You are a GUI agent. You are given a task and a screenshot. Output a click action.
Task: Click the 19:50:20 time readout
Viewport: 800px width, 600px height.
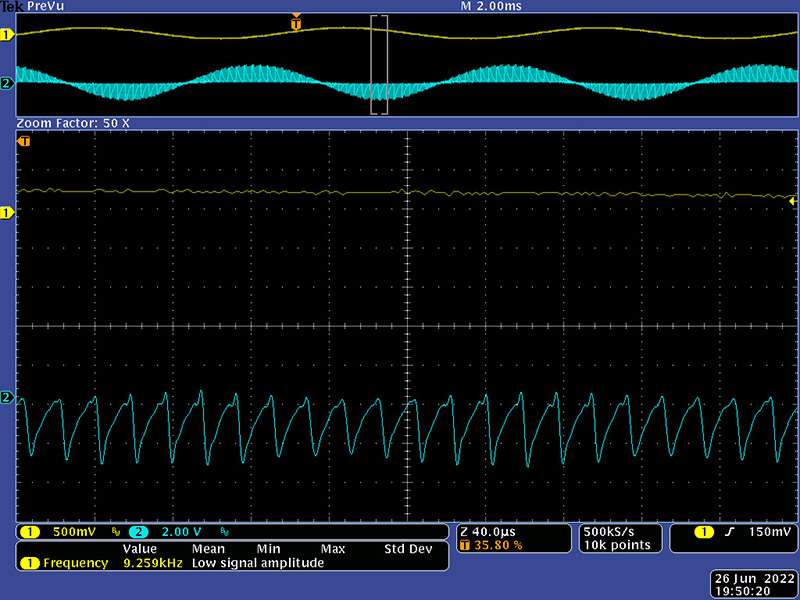[x=742, y=591]
